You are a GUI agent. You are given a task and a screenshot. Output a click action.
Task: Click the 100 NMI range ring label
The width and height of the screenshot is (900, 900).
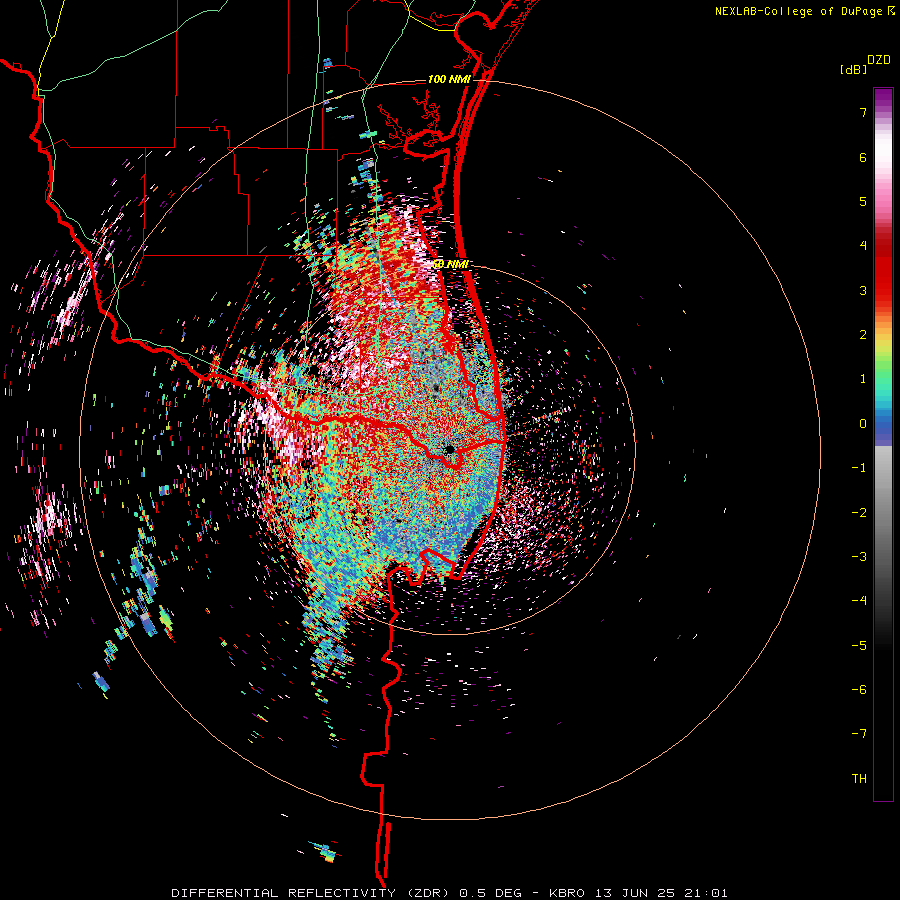[449, 79]
